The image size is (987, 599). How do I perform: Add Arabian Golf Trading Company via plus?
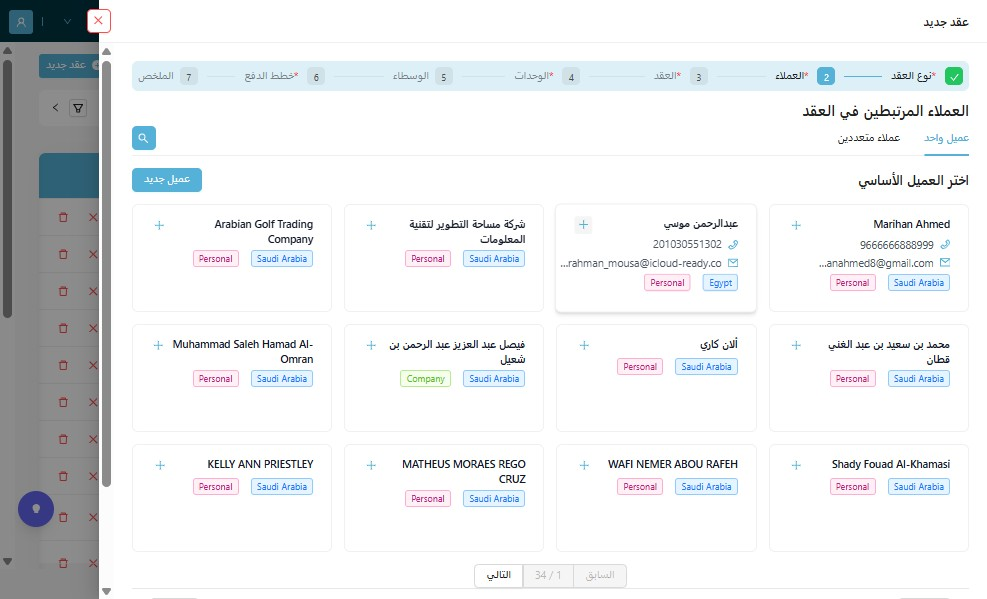(x=159, y=225)
